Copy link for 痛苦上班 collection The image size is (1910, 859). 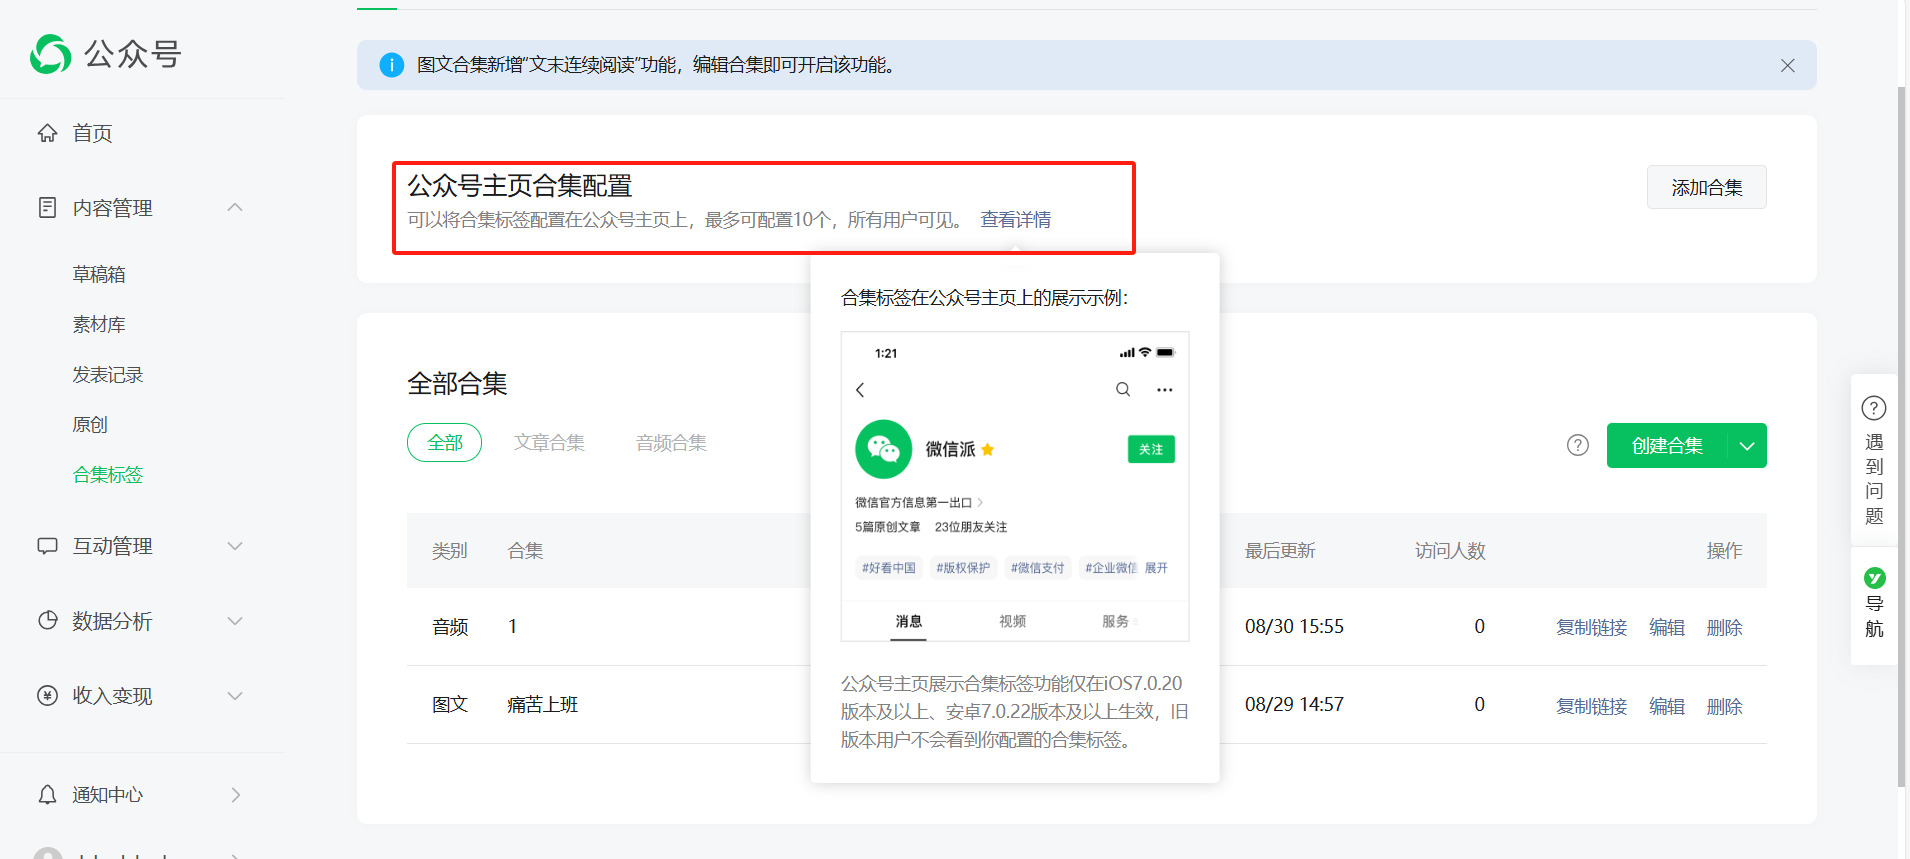pos(1591,706)
